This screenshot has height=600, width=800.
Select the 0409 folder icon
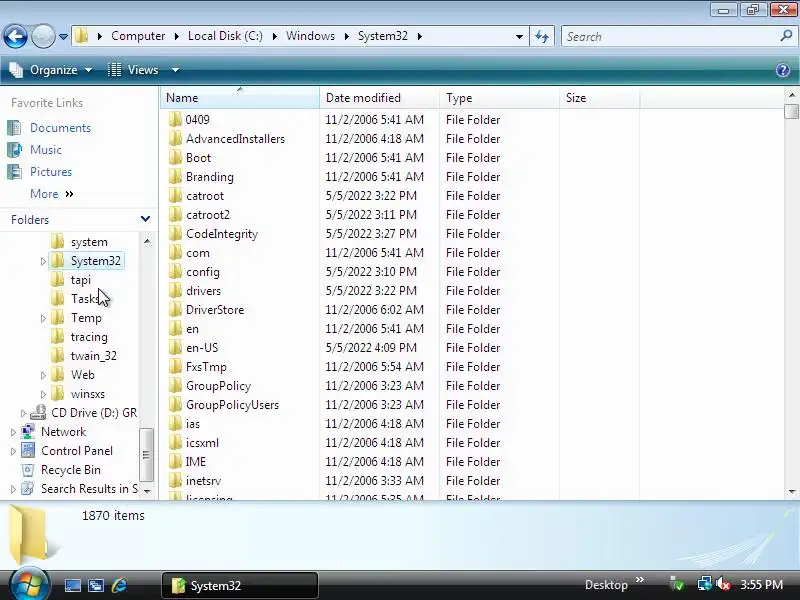coord(175,119)
